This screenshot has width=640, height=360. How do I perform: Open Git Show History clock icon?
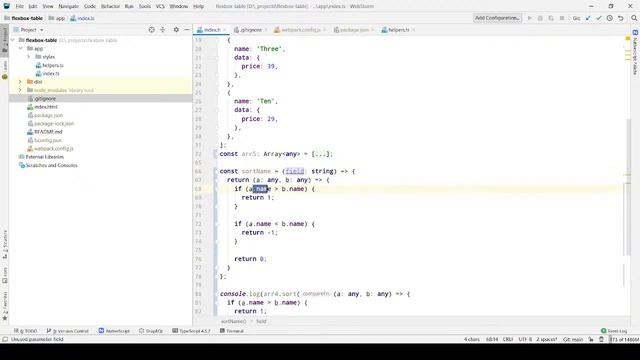point(609,18)
